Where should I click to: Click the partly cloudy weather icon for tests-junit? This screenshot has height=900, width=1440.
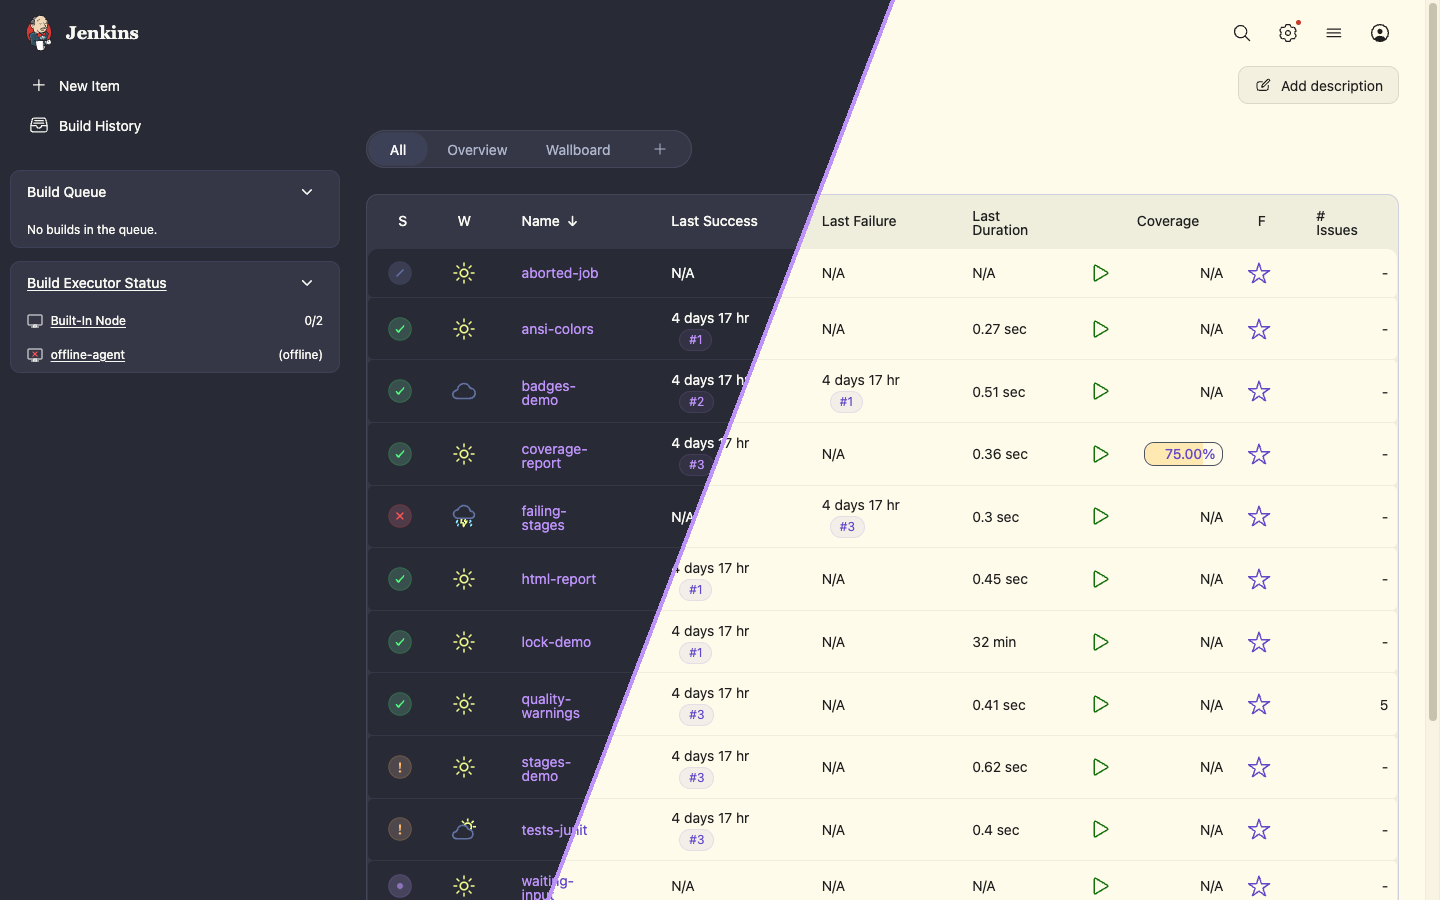coord(464,829)
